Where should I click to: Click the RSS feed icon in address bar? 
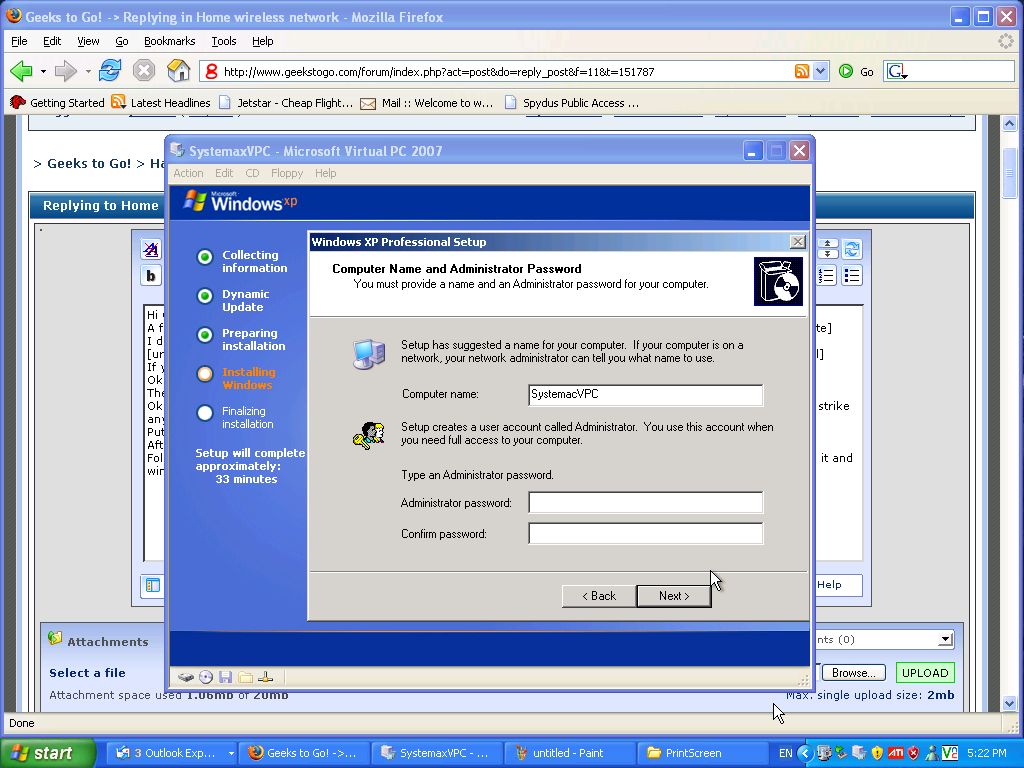(x=801, y=71)
